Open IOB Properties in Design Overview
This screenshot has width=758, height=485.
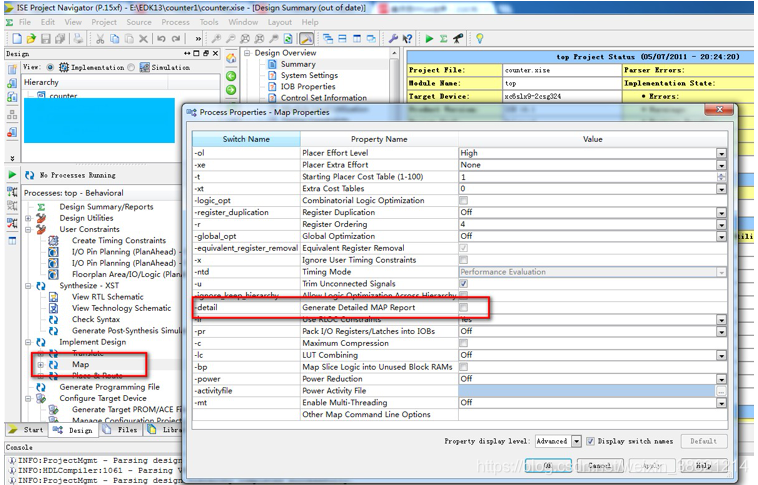point(308,87)
